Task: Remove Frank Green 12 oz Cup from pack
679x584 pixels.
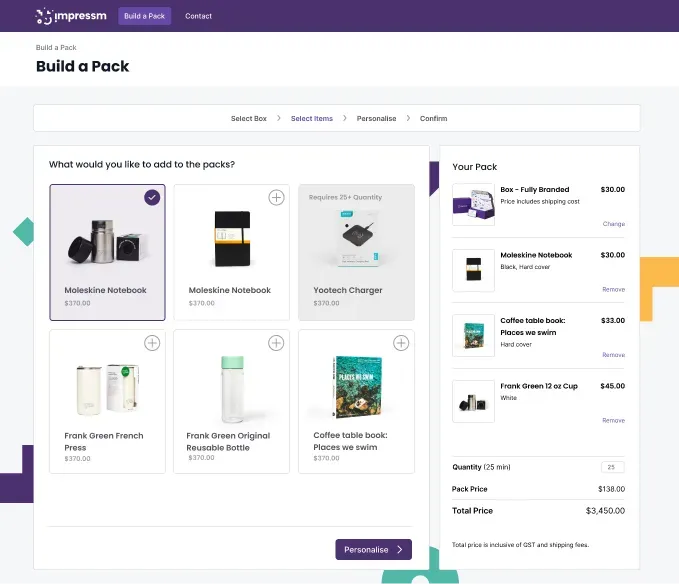Action: 613,420
